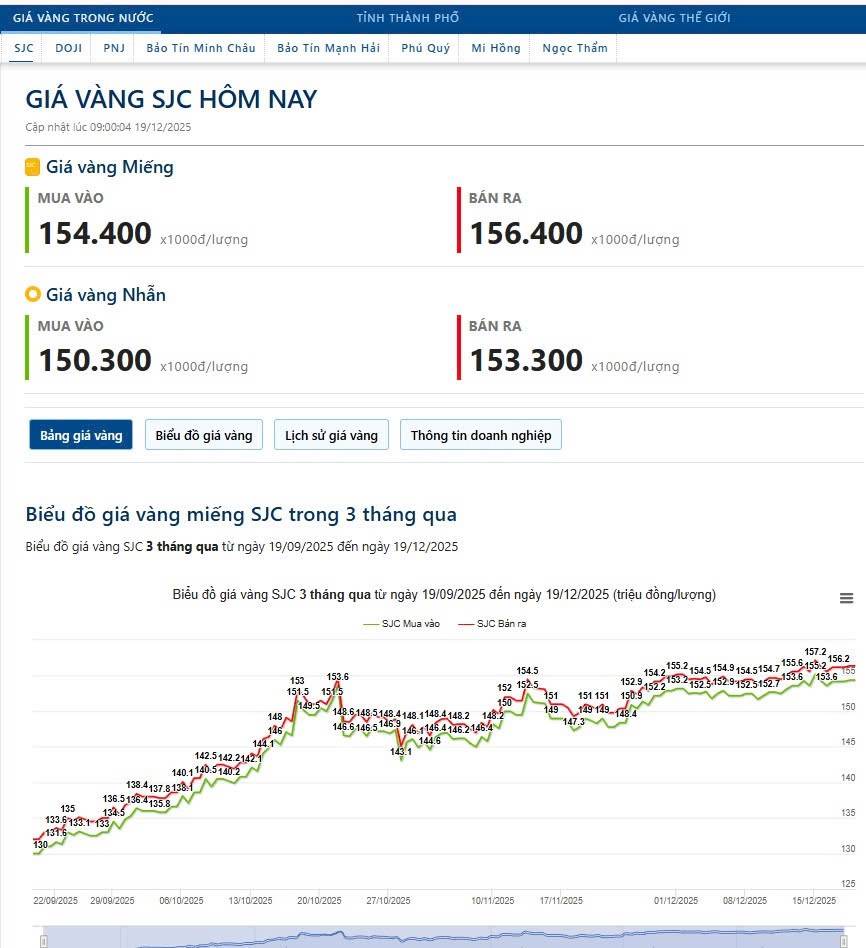Switch to the DOJI tab
This screenshot has height=948, width=866.
(x=69, y=48)
